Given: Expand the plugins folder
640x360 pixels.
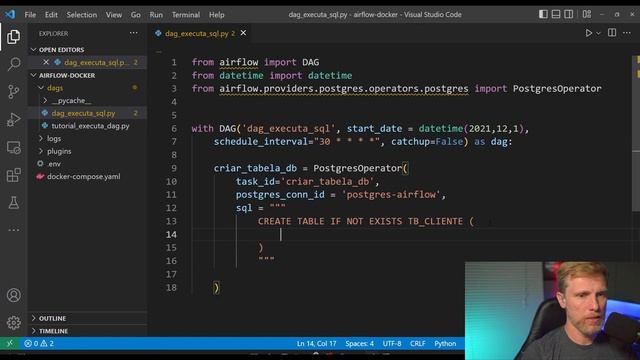Looking at the screenshot, I should coord(59,151).
